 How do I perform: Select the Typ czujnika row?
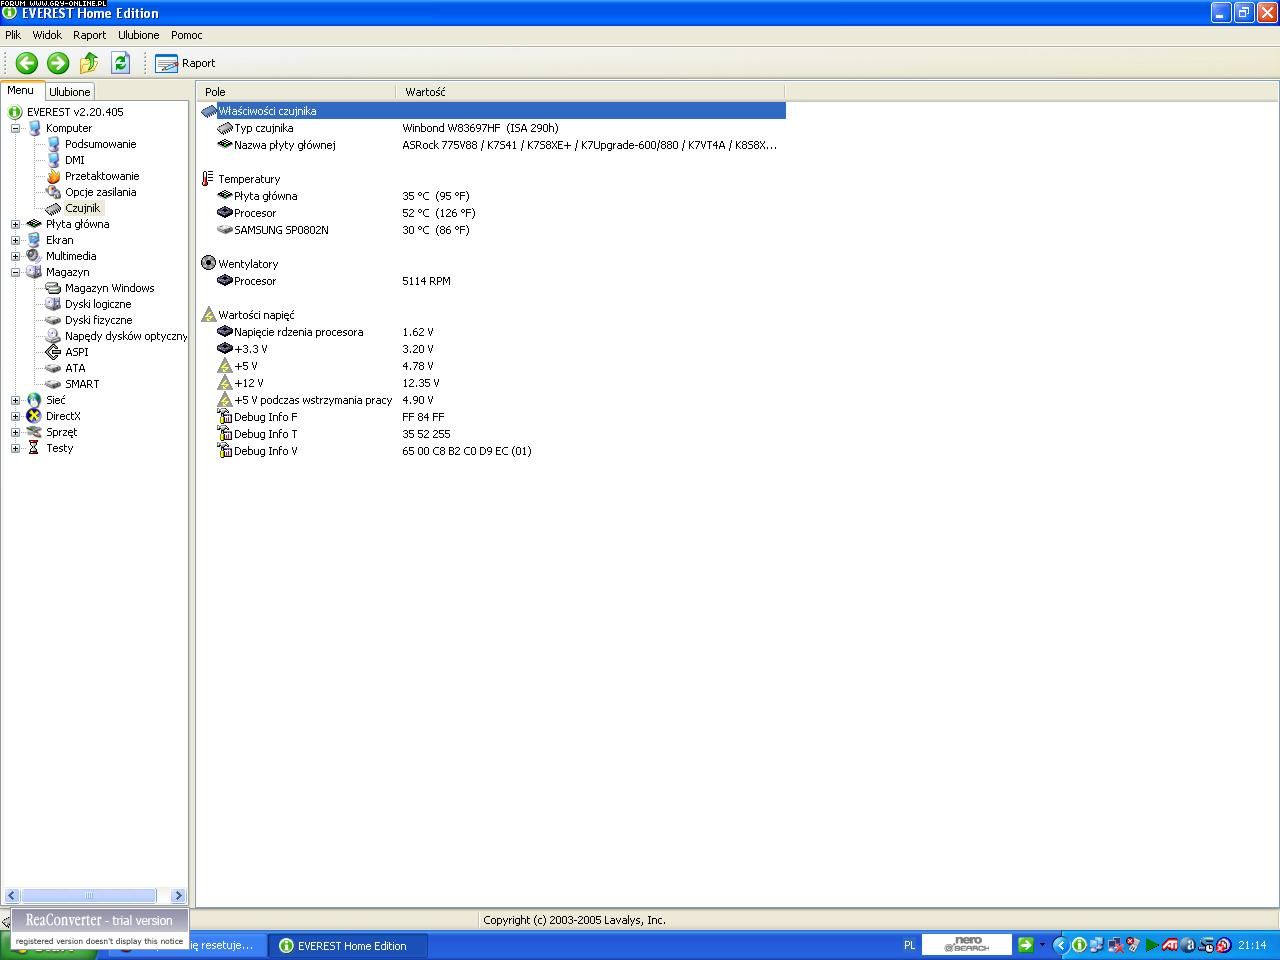tap(492, 128)
